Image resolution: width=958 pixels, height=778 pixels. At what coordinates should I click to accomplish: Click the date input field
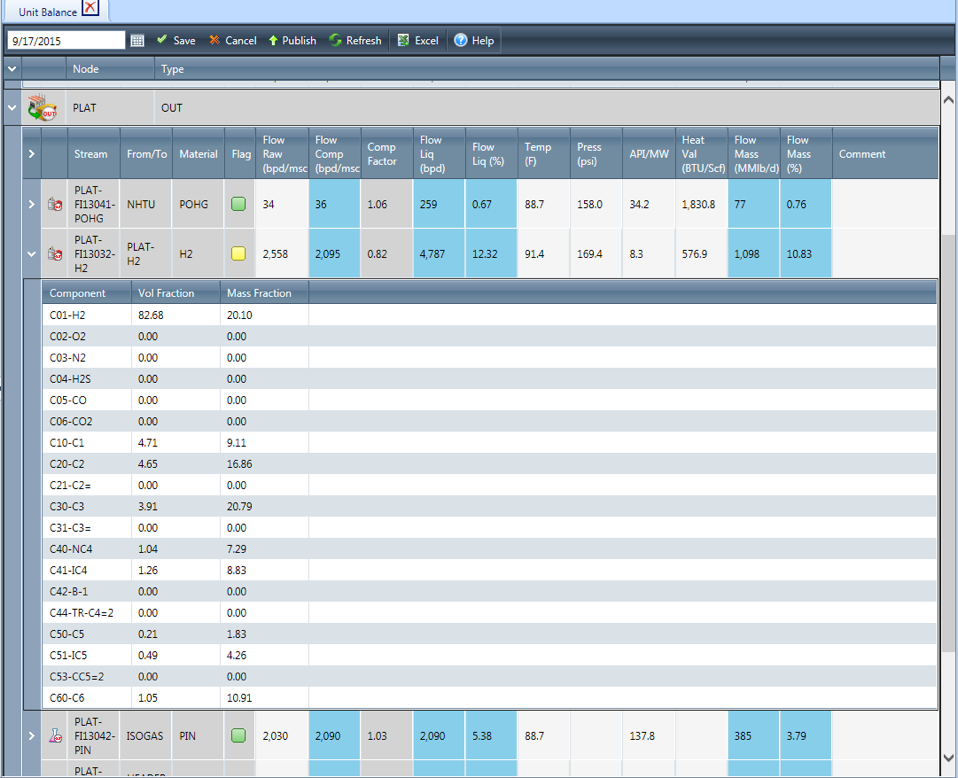(66, 41)
